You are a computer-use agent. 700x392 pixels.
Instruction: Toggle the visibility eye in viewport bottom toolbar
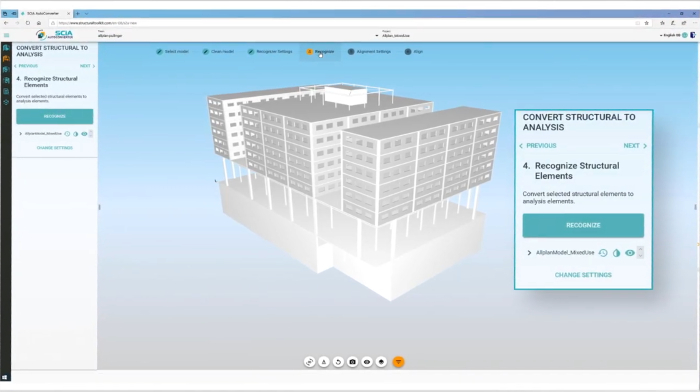[367, 362]
